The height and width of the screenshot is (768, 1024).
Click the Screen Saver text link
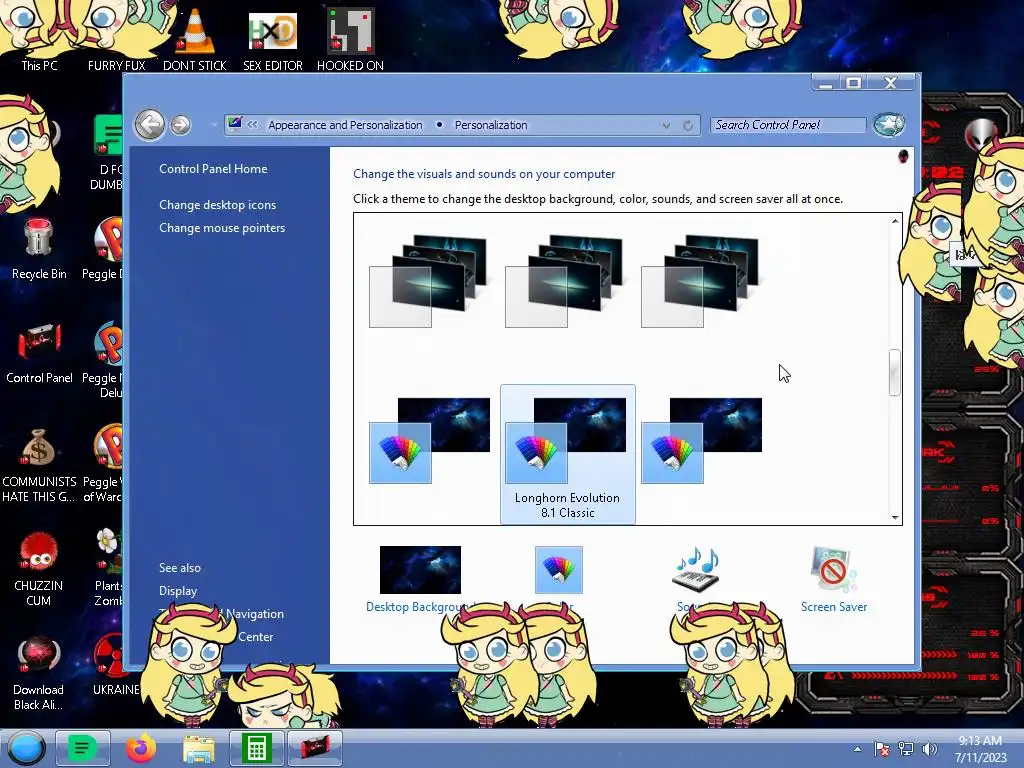click(x=834, y=607)
